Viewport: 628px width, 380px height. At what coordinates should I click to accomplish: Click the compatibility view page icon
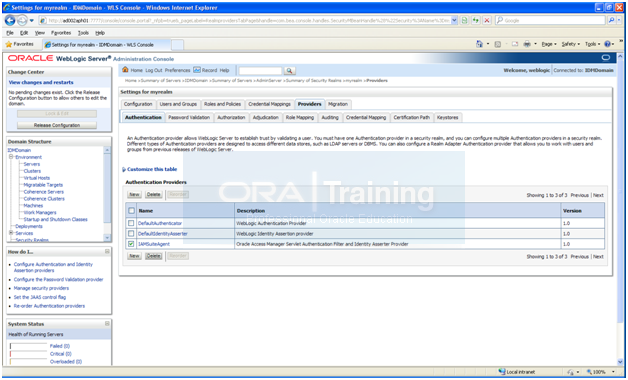(465, 20)
